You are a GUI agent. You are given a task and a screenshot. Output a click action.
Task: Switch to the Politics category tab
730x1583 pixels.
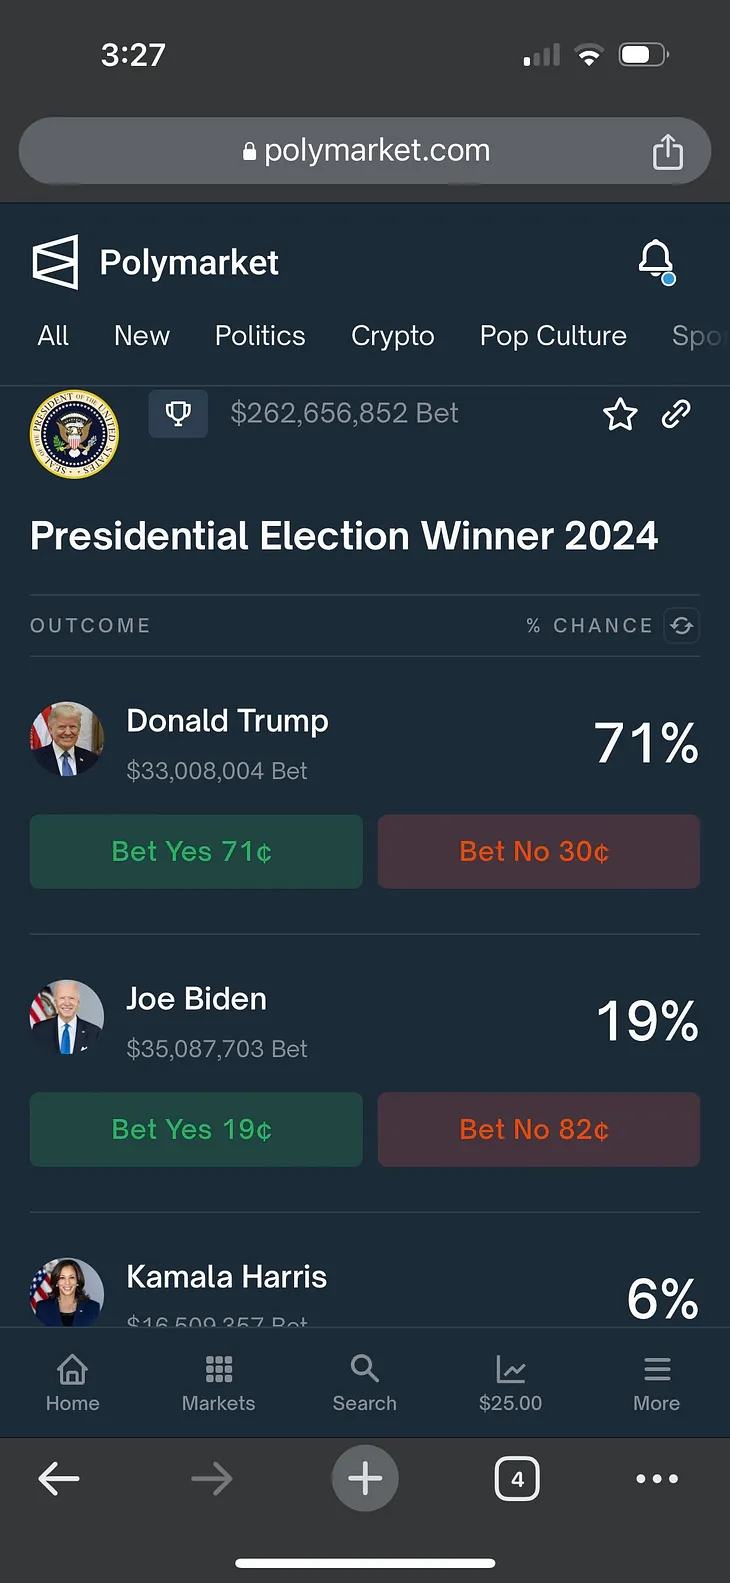point(259,336)
